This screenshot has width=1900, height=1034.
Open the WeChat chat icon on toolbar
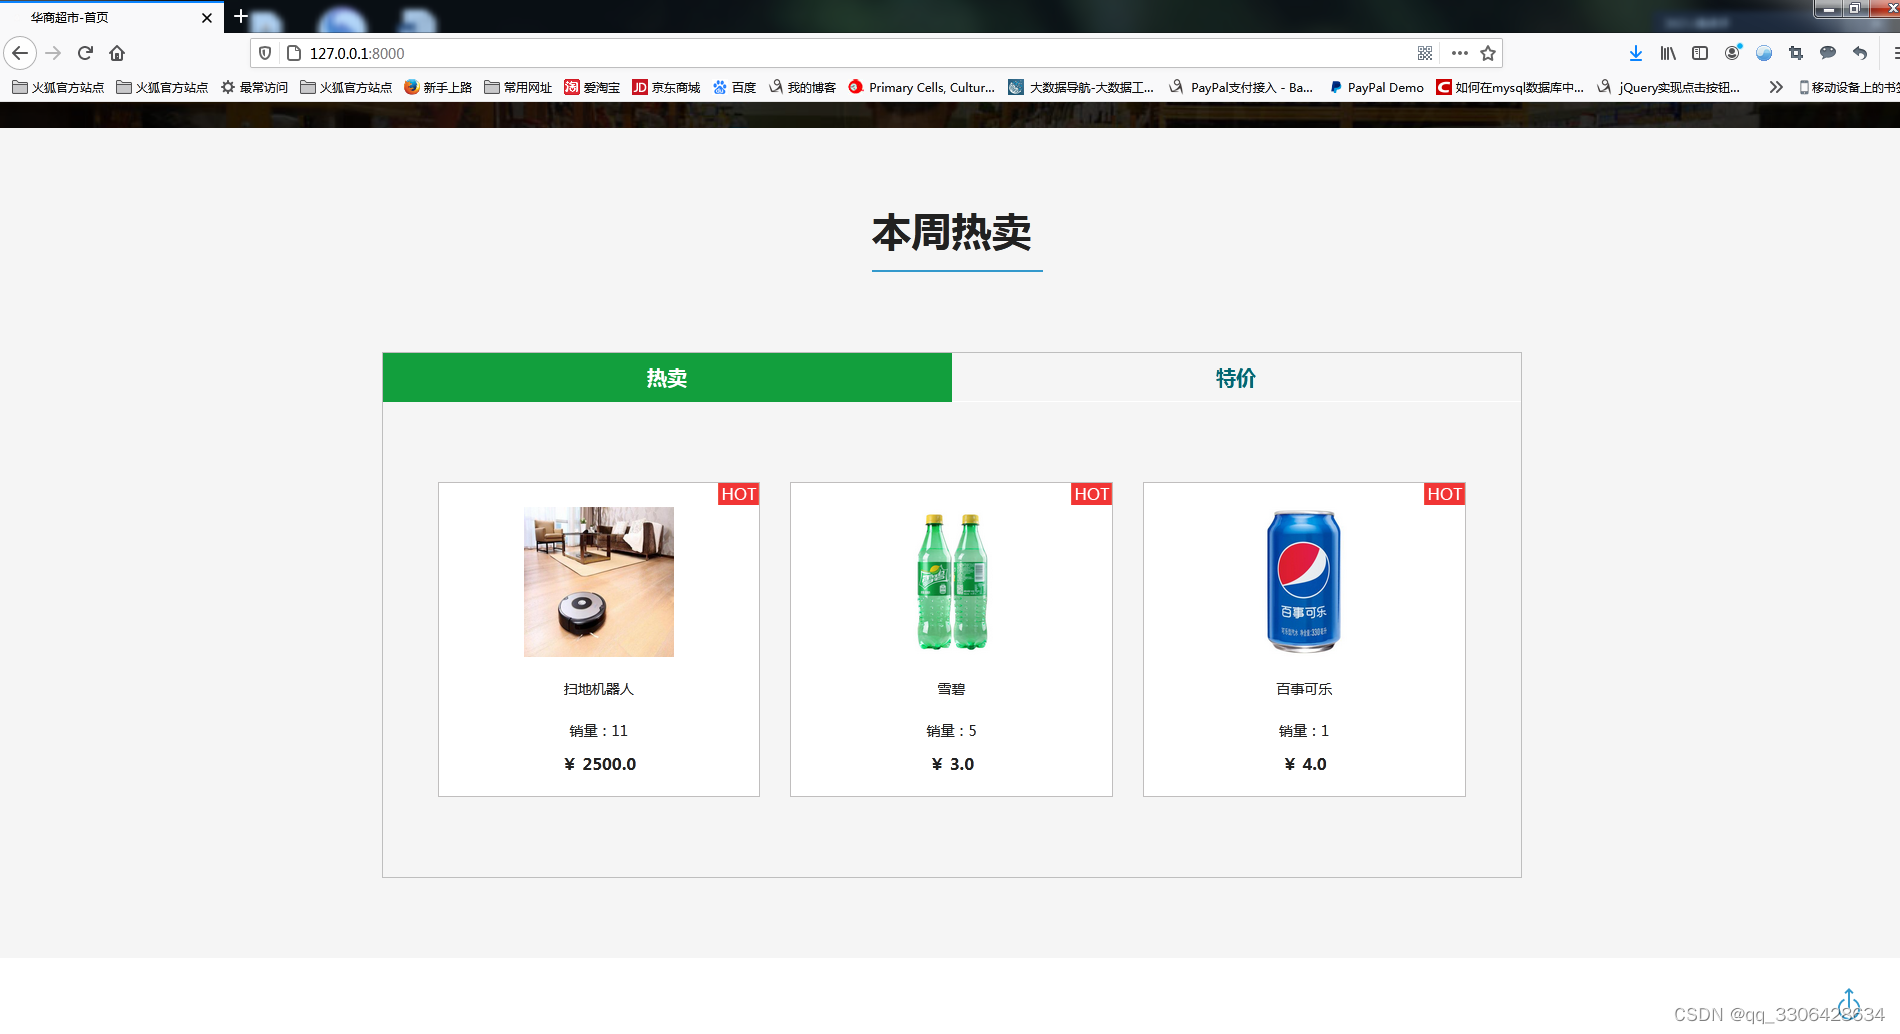coord(1828,53)
